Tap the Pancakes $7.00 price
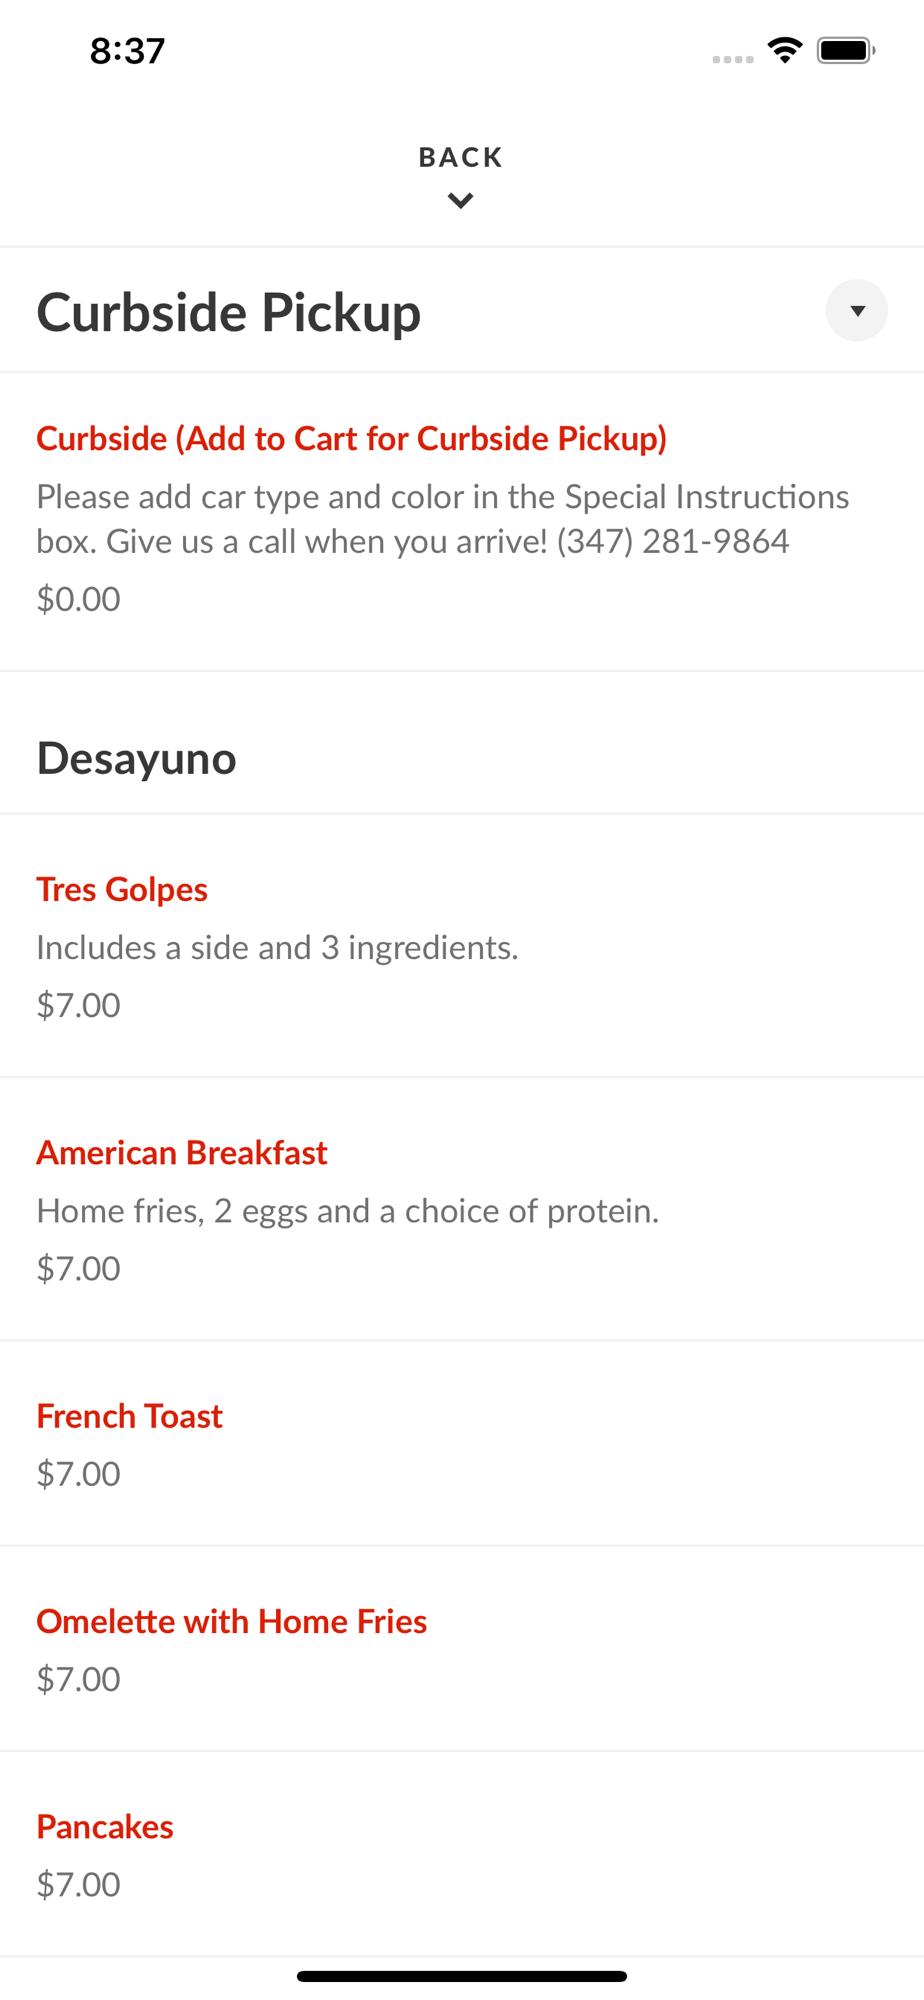 click(78, 1885)
